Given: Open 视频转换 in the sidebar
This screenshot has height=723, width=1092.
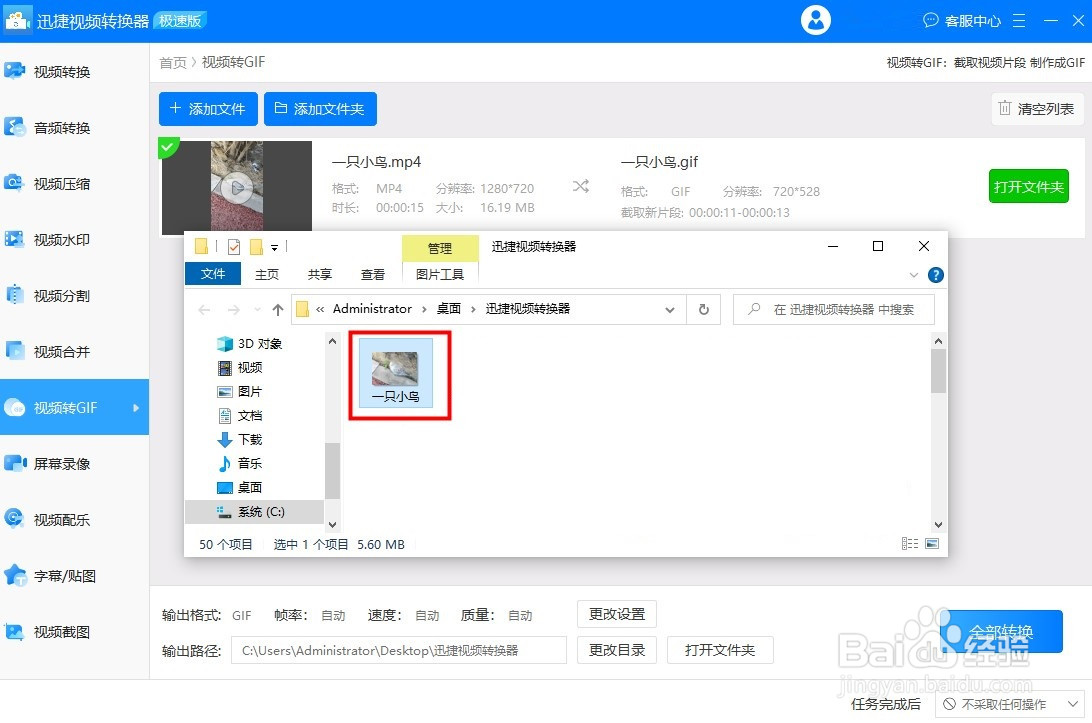Looking at the screenshot, I should point(74,72).
